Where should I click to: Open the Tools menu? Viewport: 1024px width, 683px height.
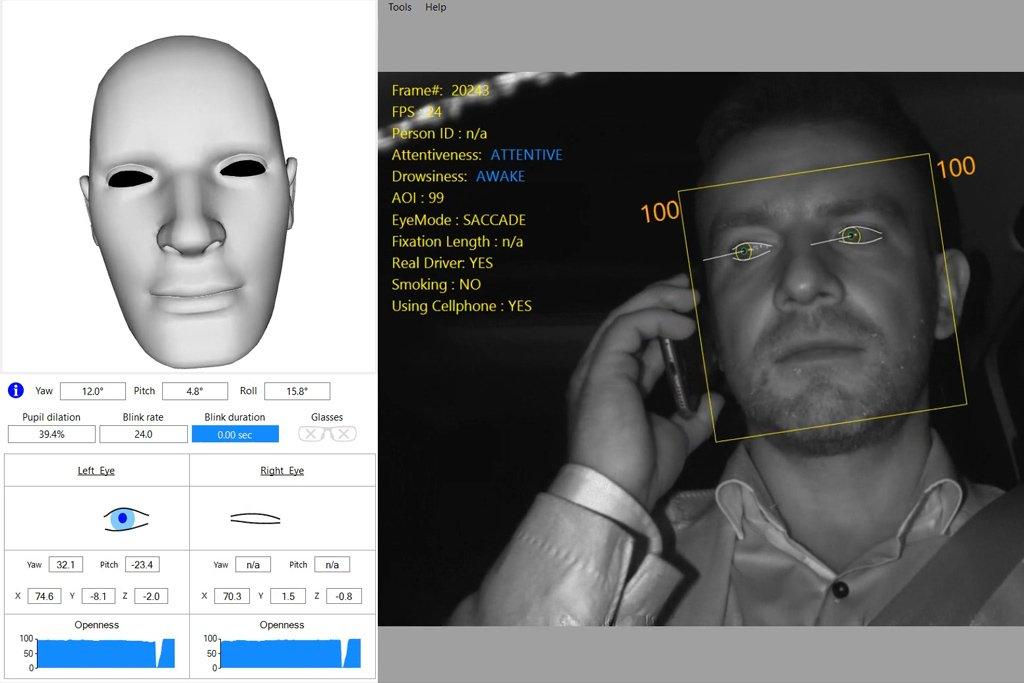[x=400, y=7]
